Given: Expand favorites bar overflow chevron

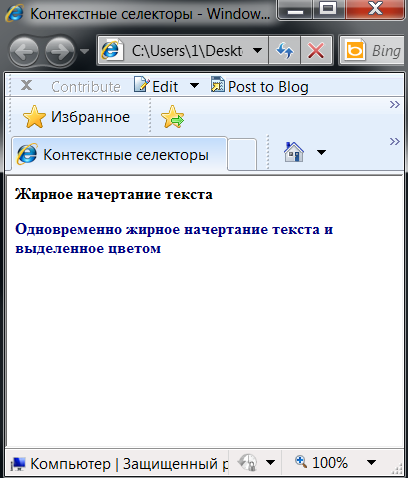Looking at the screenshot, I should tap(395, 105).
